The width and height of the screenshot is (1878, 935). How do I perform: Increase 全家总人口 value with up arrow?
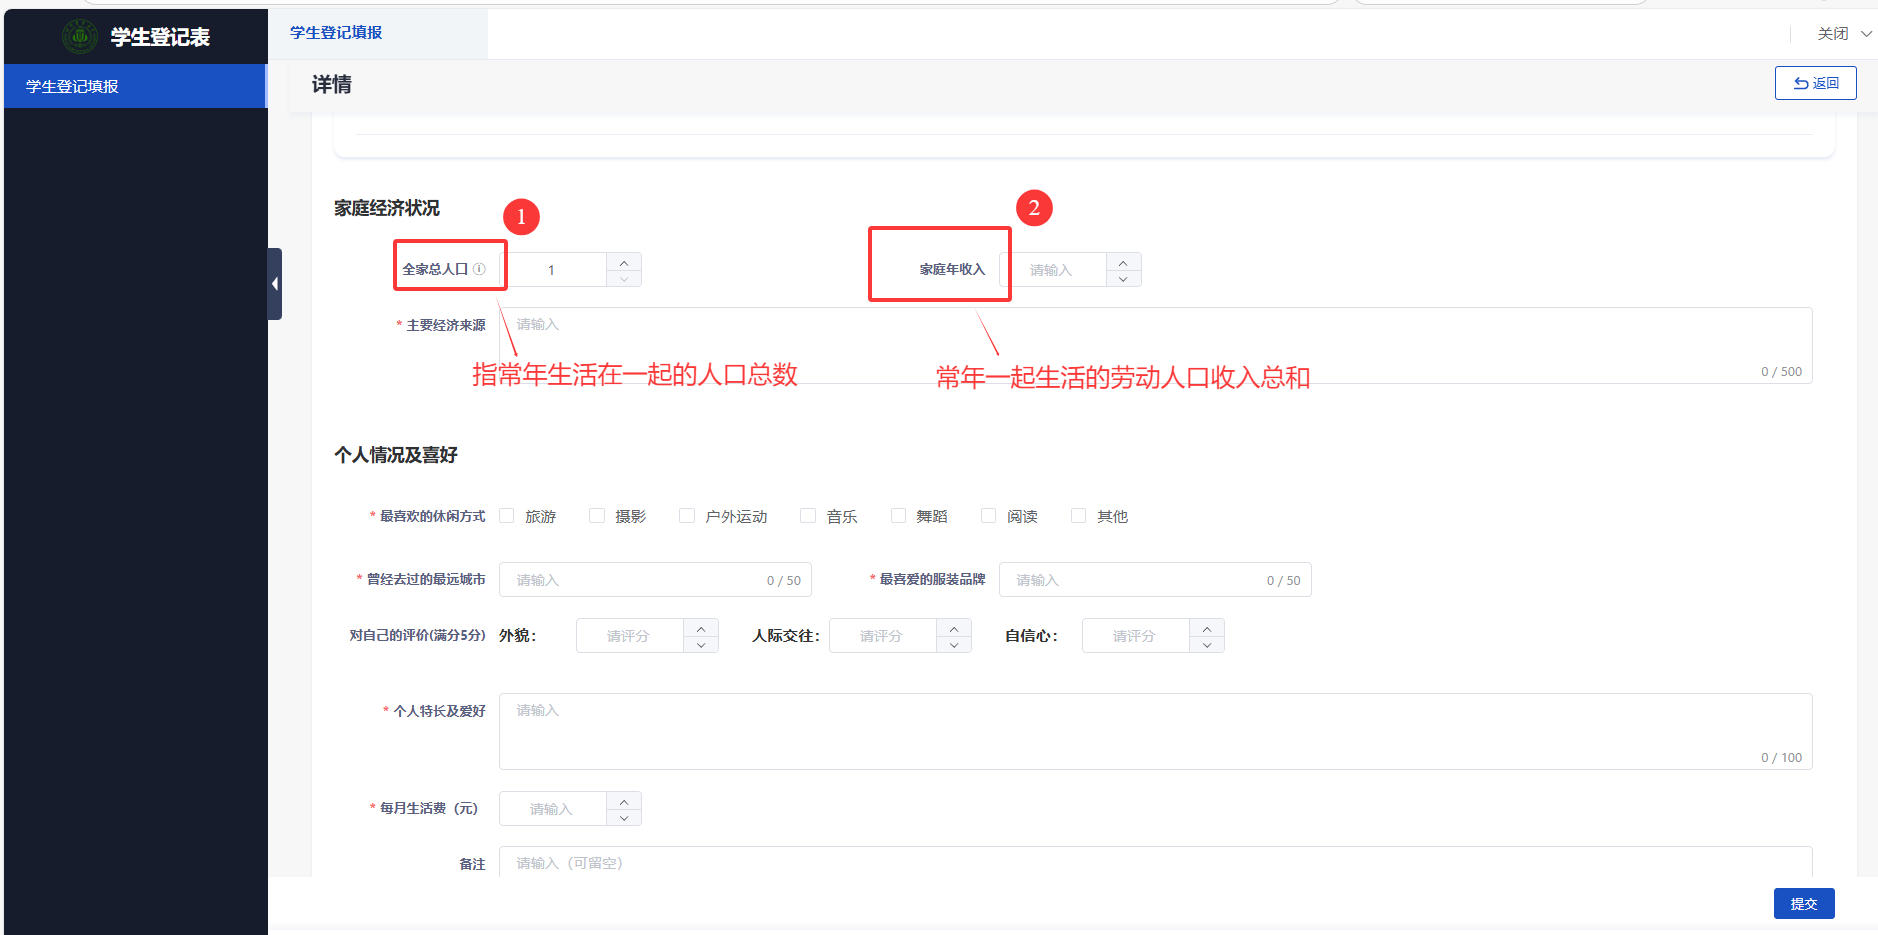coord(624,262)
